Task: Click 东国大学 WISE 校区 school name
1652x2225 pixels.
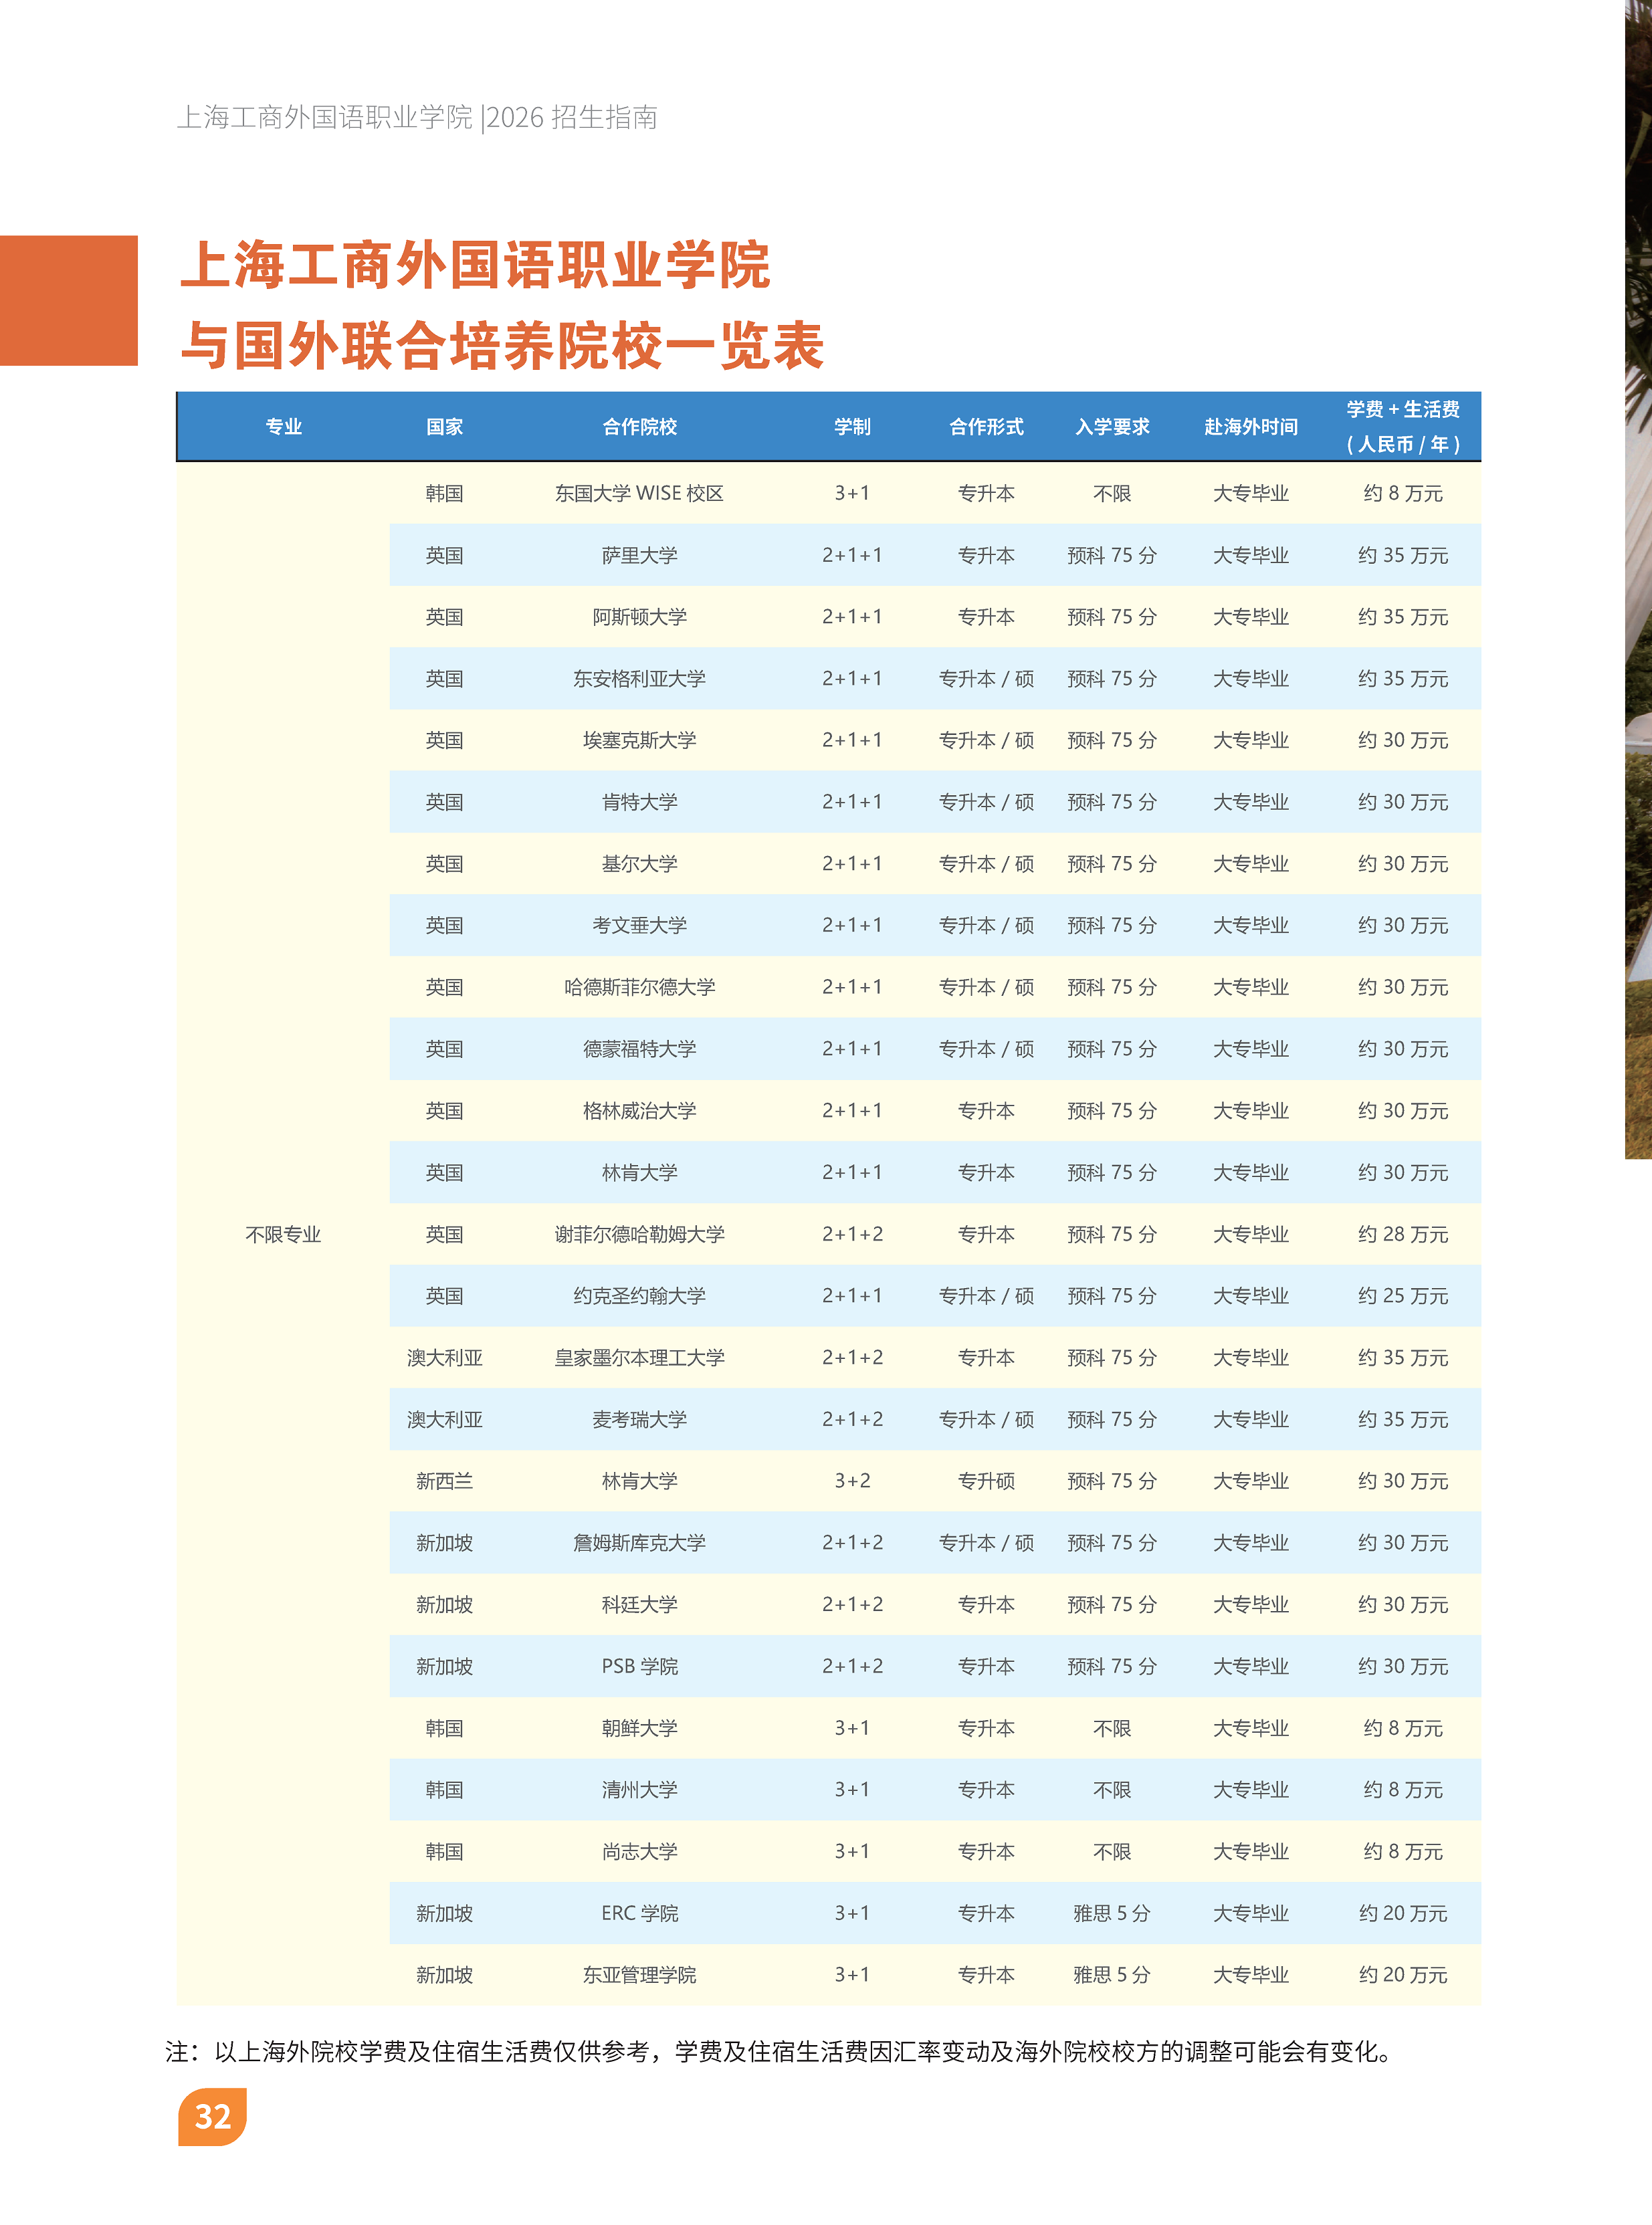Action: click(x=639, y=493)
